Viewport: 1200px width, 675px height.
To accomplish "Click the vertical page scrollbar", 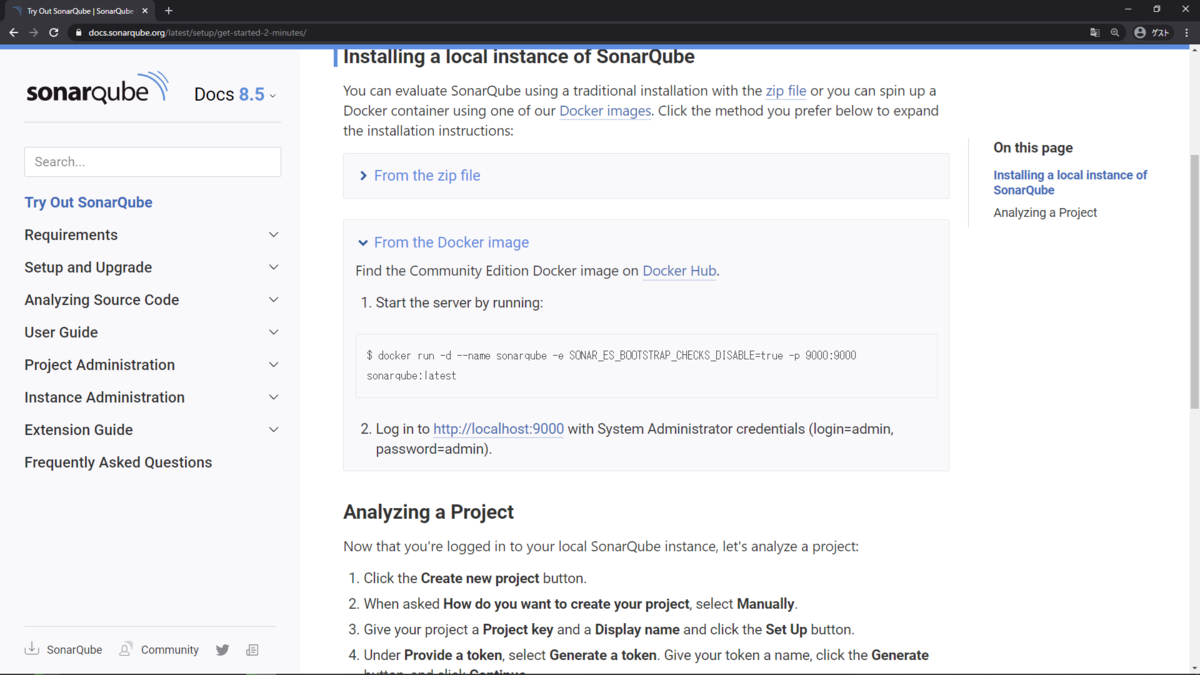I will coord(1194,282).
